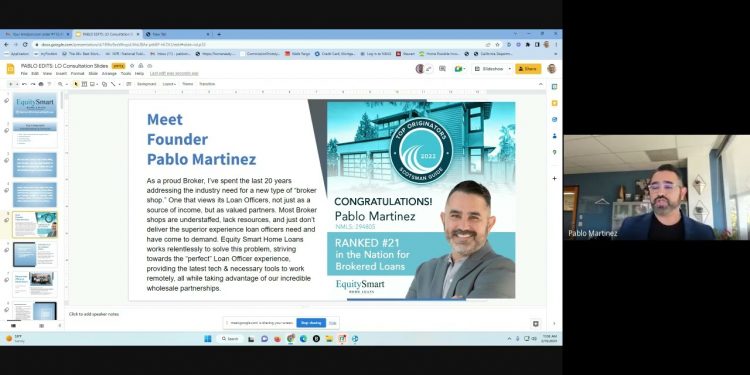Screen dimensions: 750x375
Task: Open comment history icon in header
Action: [x=442, y=69]
